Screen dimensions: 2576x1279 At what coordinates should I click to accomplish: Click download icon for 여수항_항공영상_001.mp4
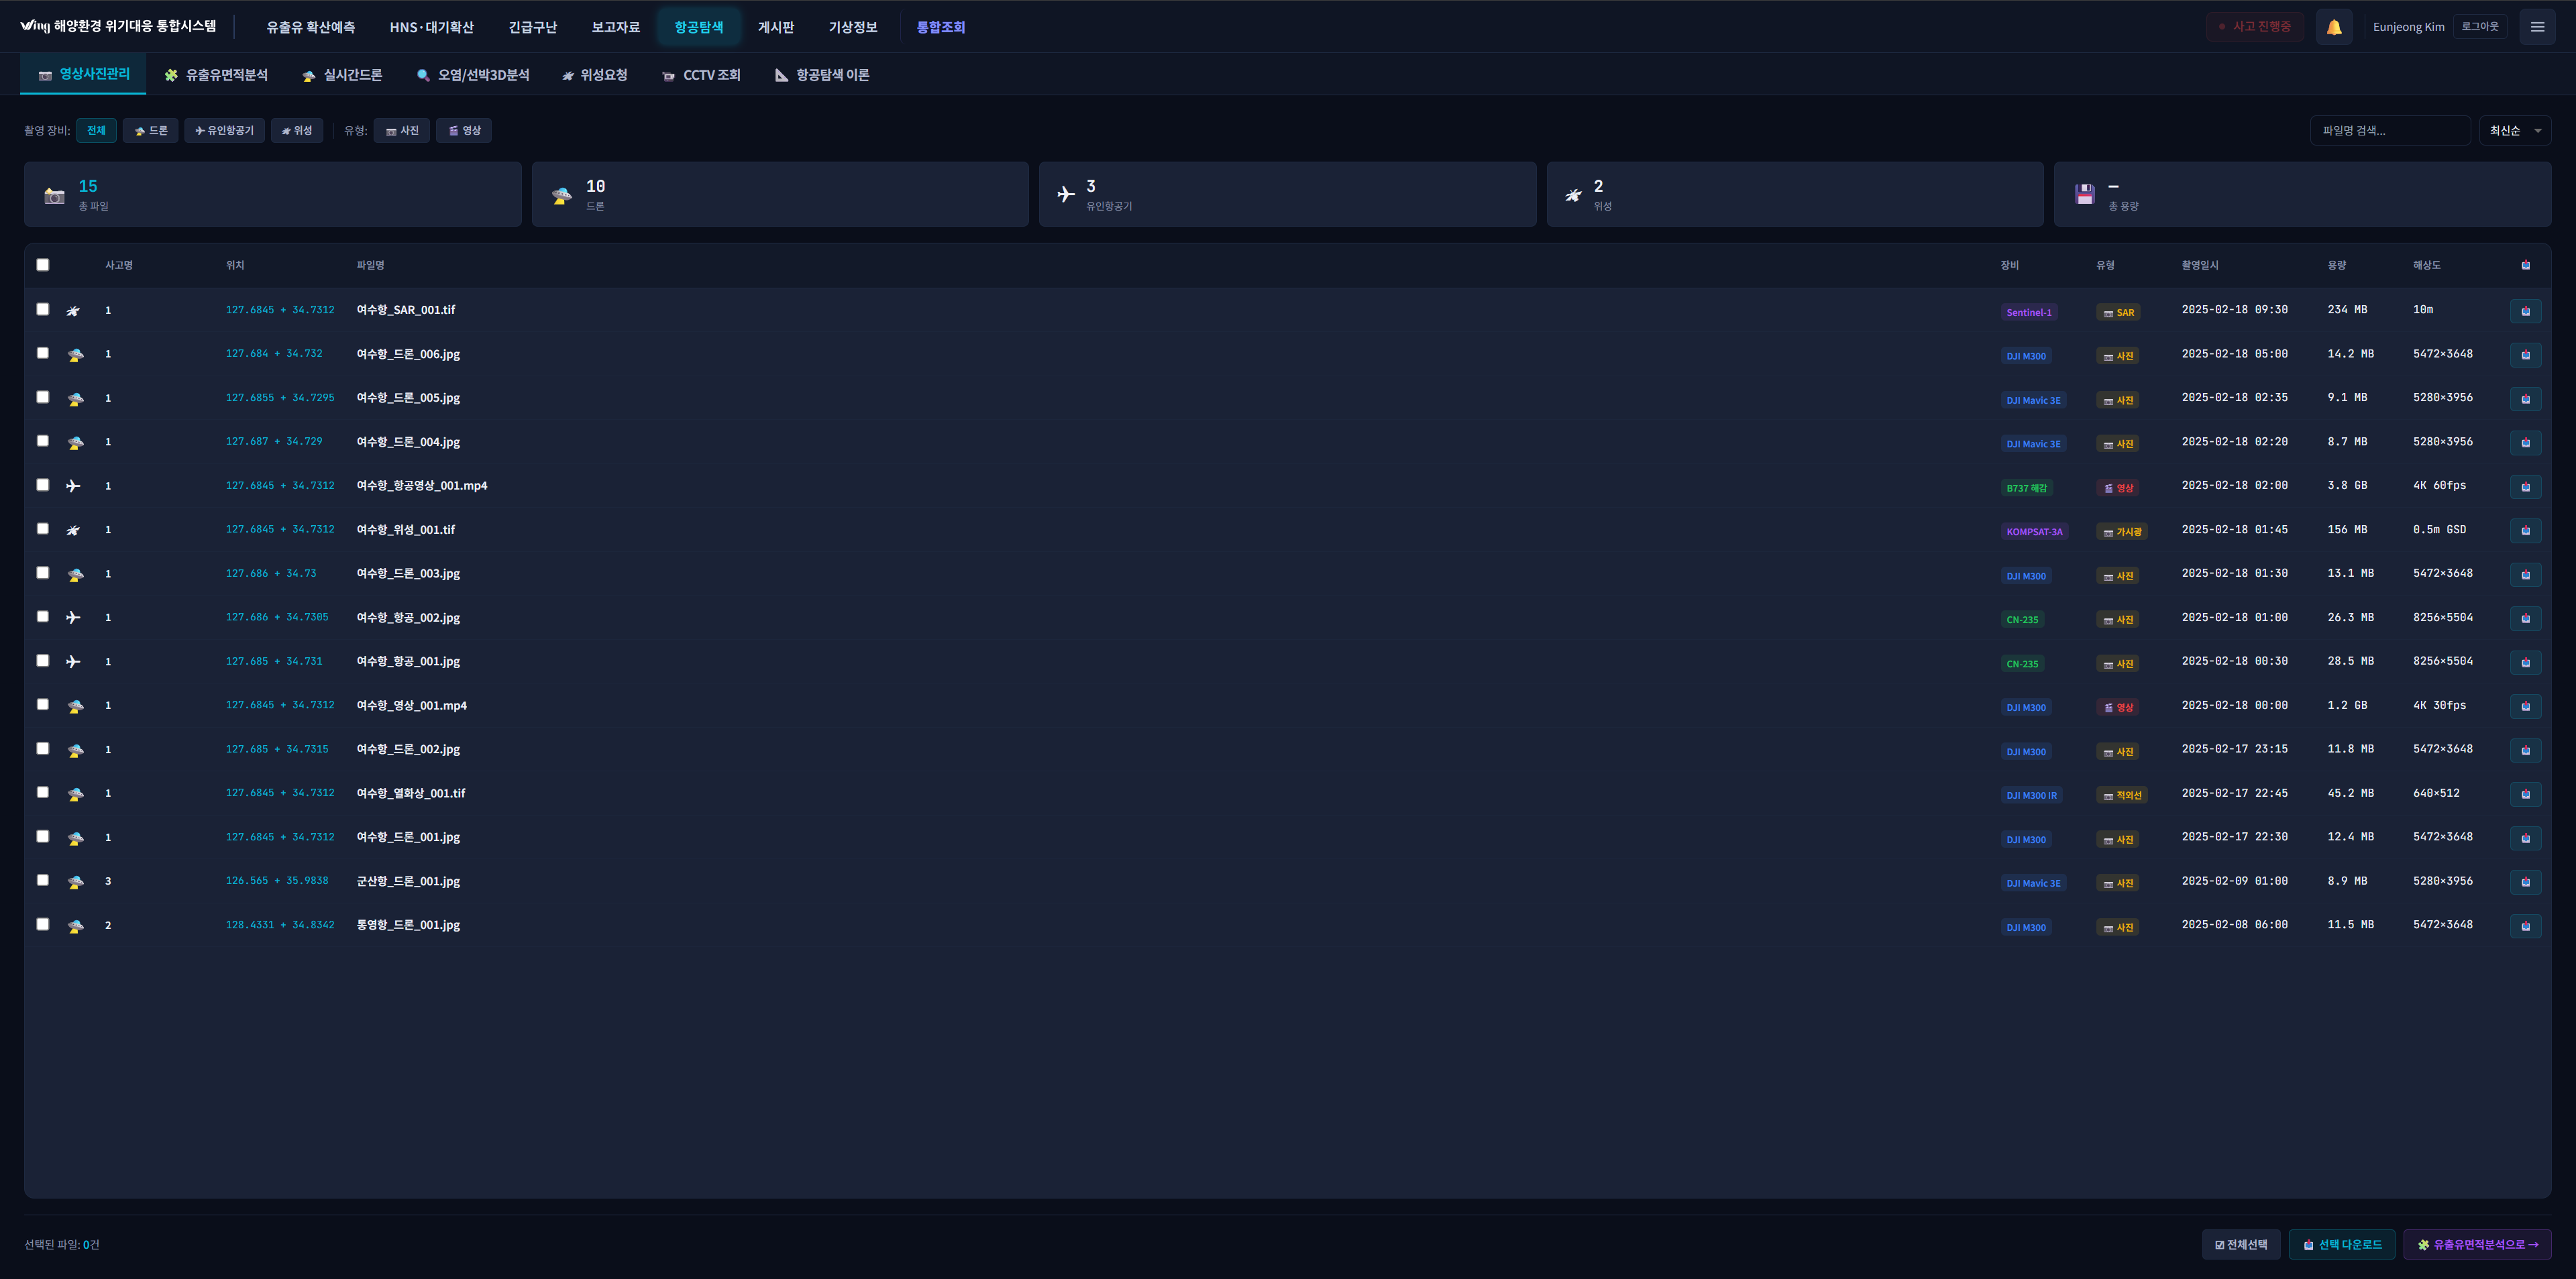[2525, 487]
